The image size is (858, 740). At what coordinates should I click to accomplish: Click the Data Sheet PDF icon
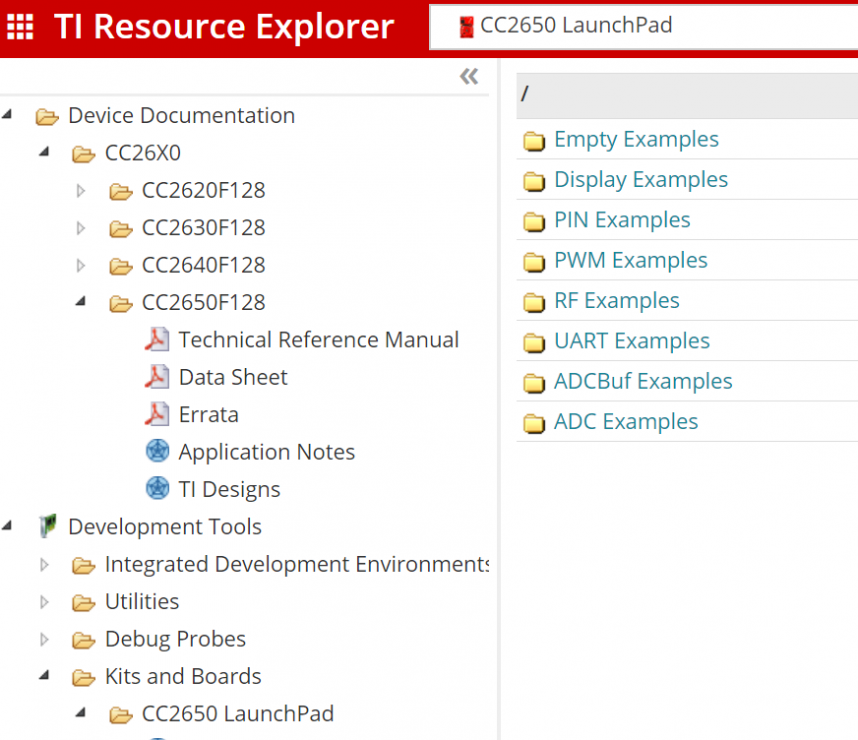(157, 377)
